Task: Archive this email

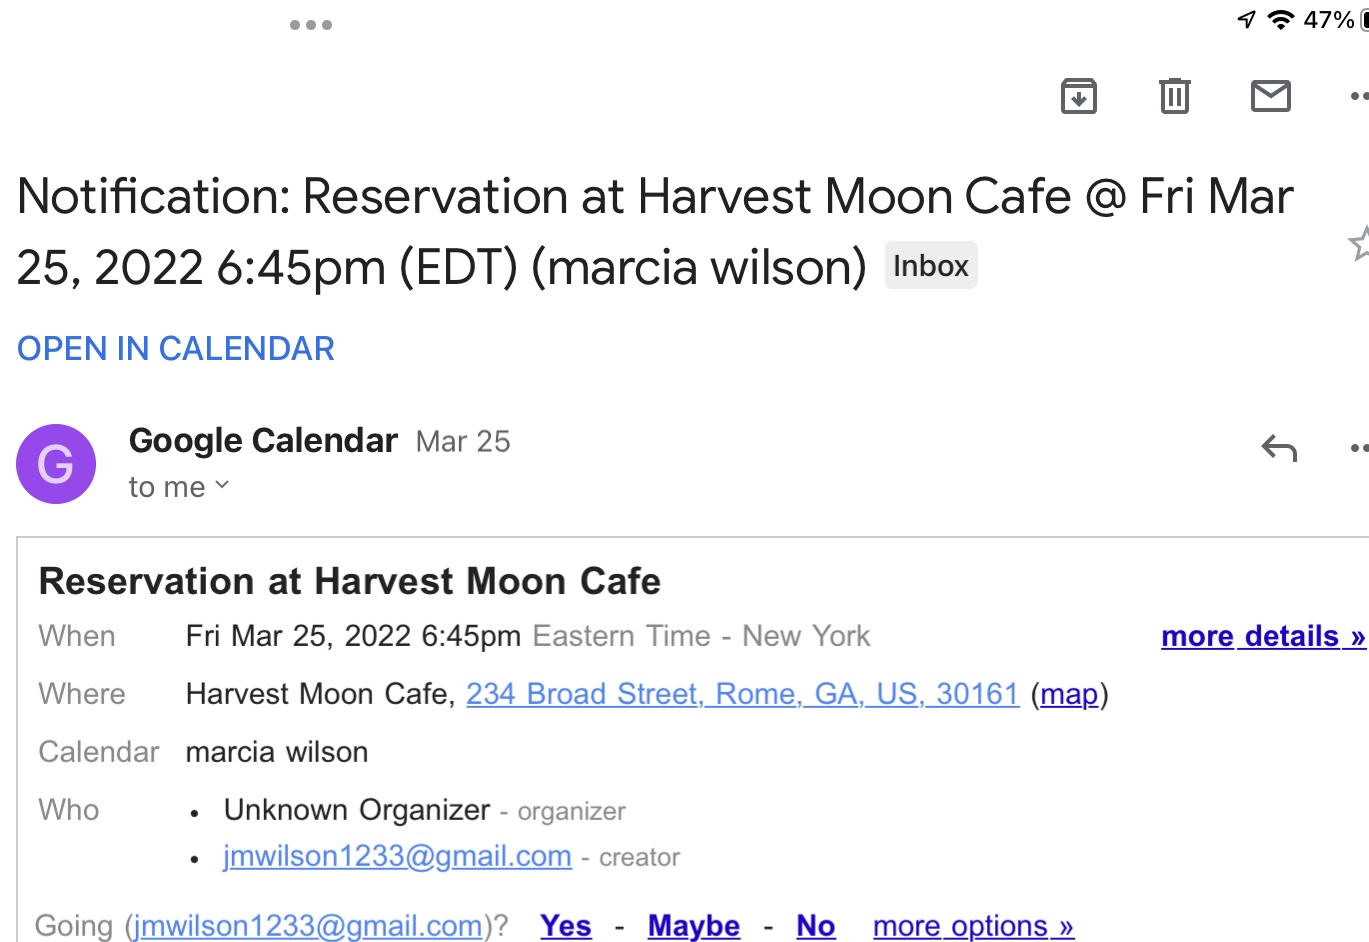Action: coord(1078,96)
